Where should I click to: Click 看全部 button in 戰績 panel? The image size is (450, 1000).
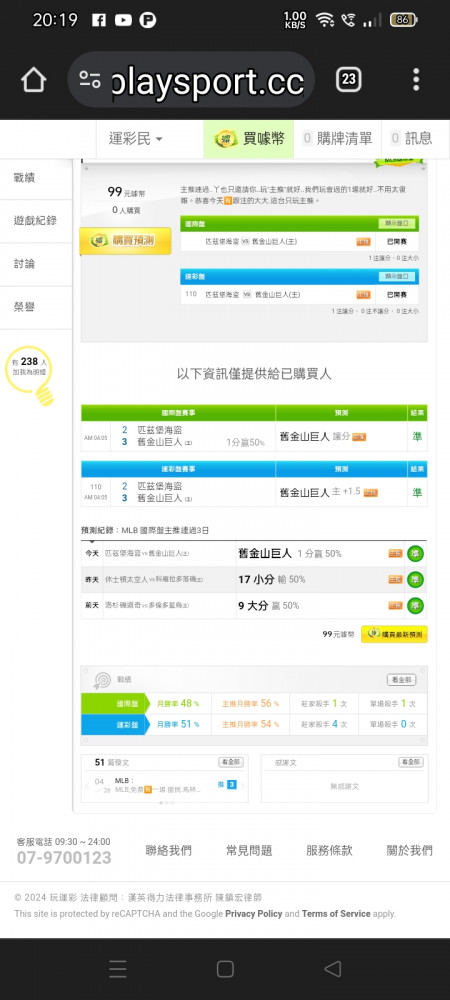click(x=402, y=680)
